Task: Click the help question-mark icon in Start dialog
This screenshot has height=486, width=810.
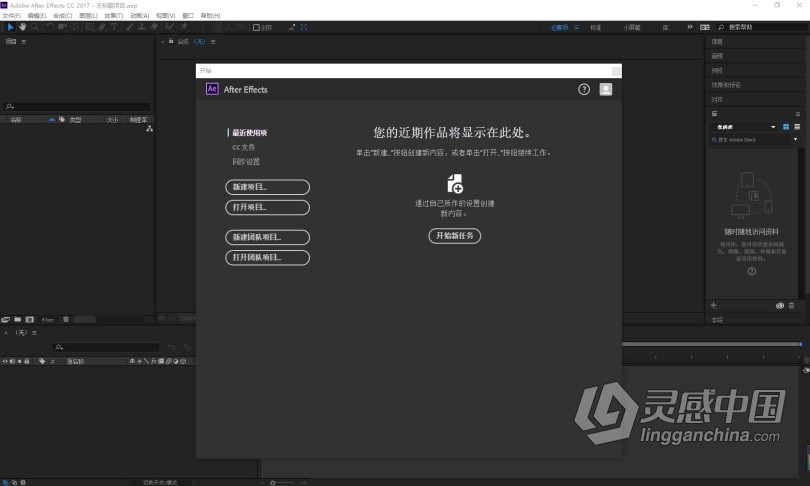Action: coord(584,89)
